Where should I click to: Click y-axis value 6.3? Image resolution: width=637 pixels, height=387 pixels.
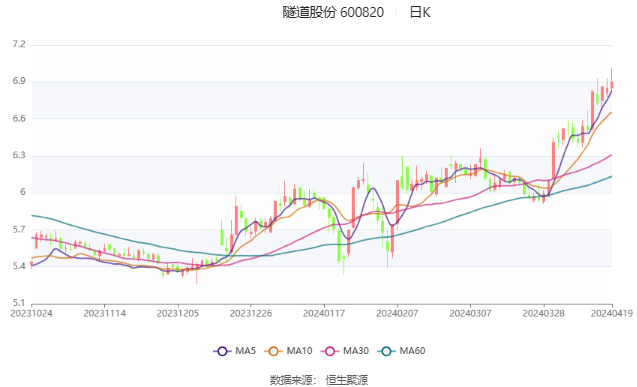coord(19,156)
